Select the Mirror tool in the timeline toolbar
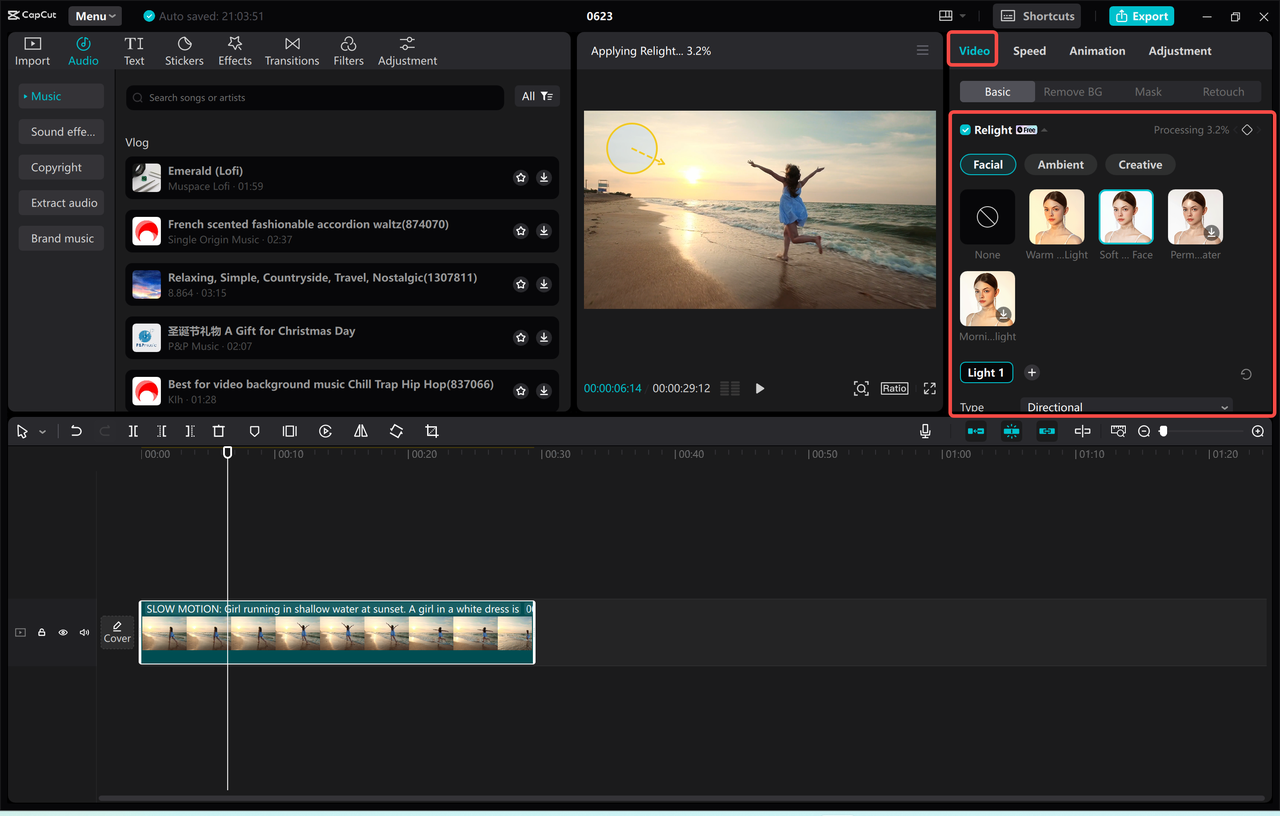 [361, 431]
